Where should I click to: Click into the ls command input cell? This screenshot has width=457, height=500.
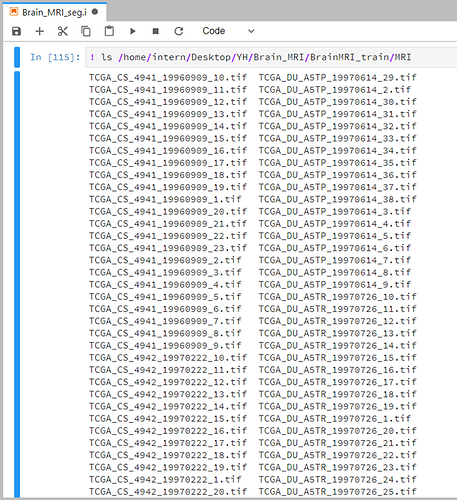(271, 57)
